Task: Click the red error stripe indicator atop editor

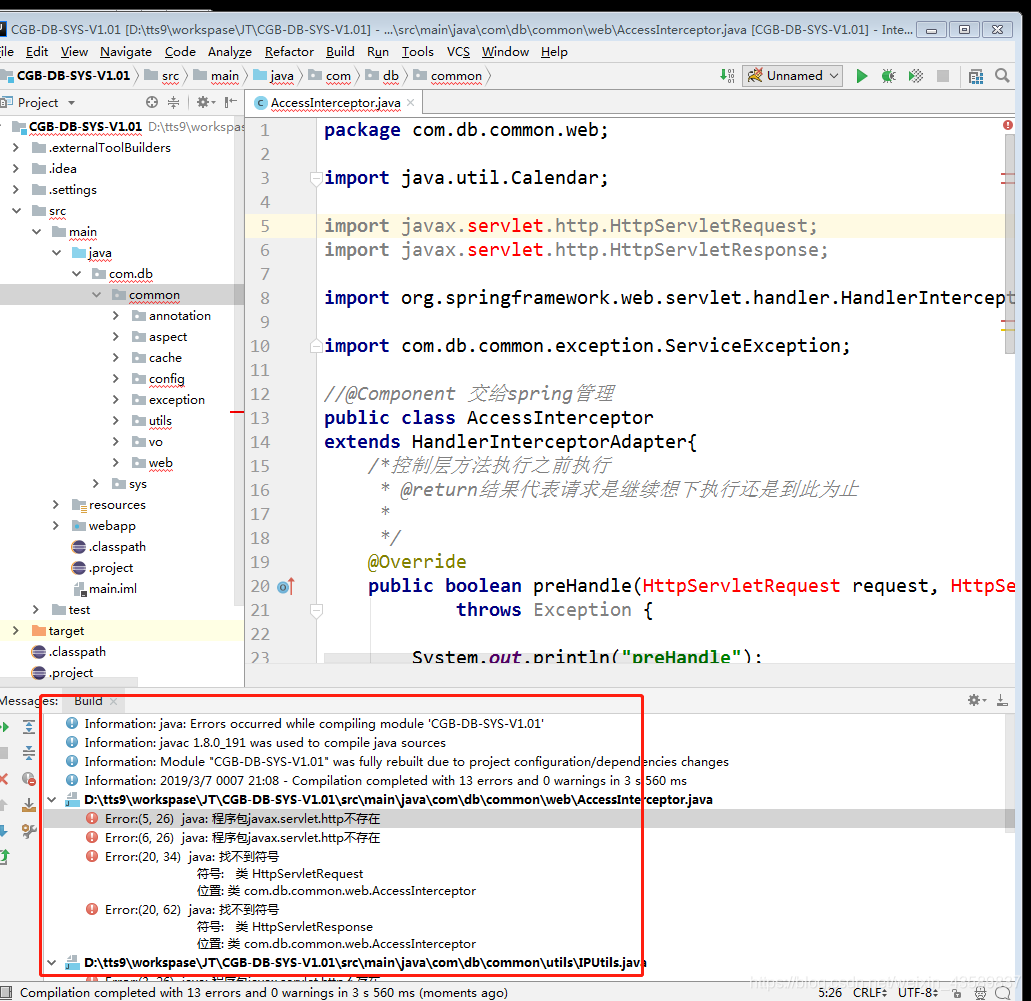Action: click(x=1008, y=124)
